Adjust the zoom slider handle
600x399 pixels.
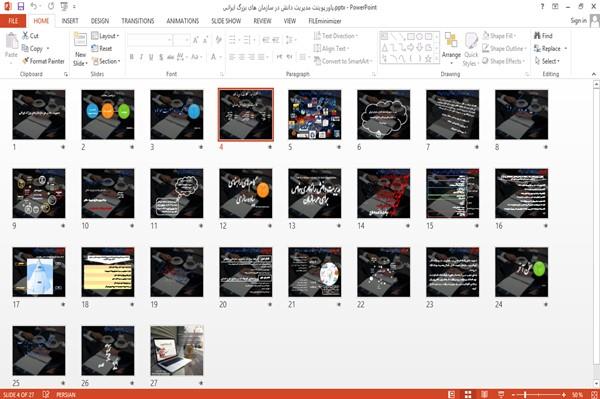coord(525,394)
